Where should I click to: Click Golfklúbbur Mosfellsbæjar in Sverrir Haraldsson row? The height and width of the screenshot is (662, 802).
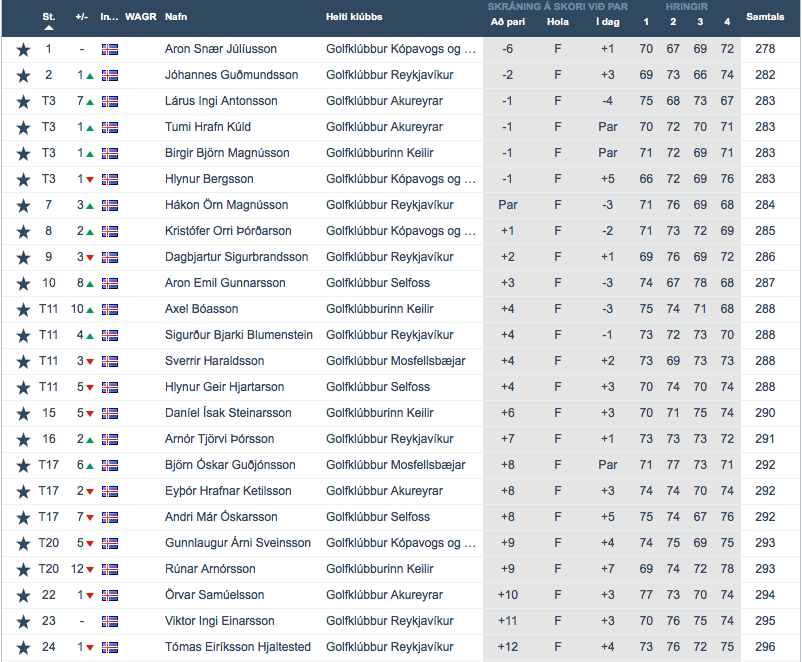coord(396,361)
